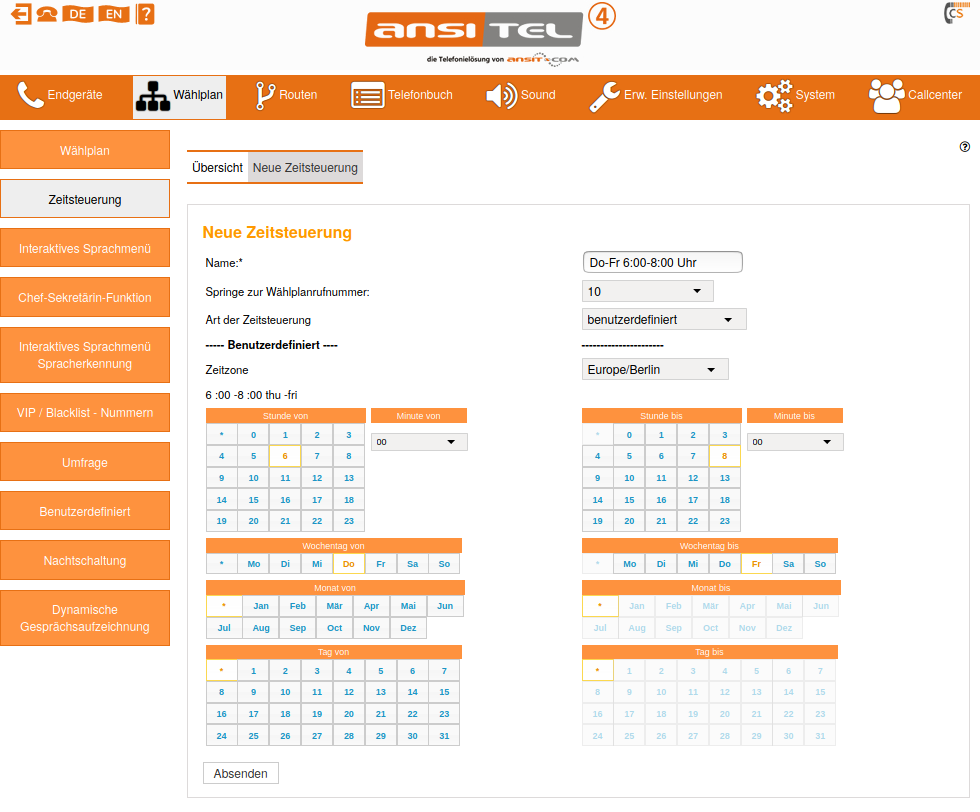
Task: Click the small circled help icon
Action: pyautogui.click(x=965, y=146)
